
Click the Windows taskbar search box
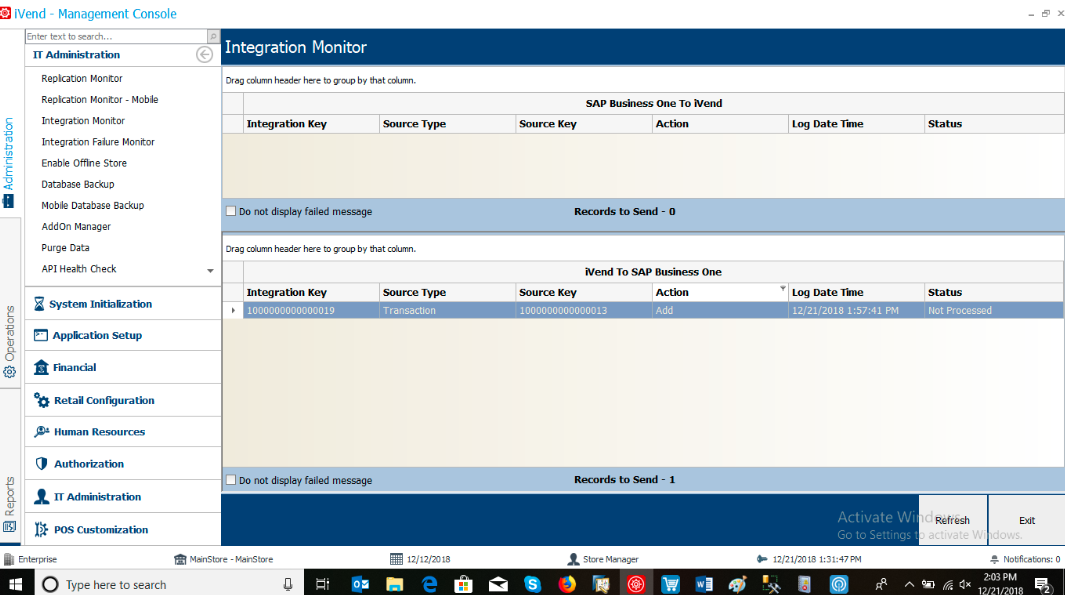pyautogui.click(x=170, y=584)
